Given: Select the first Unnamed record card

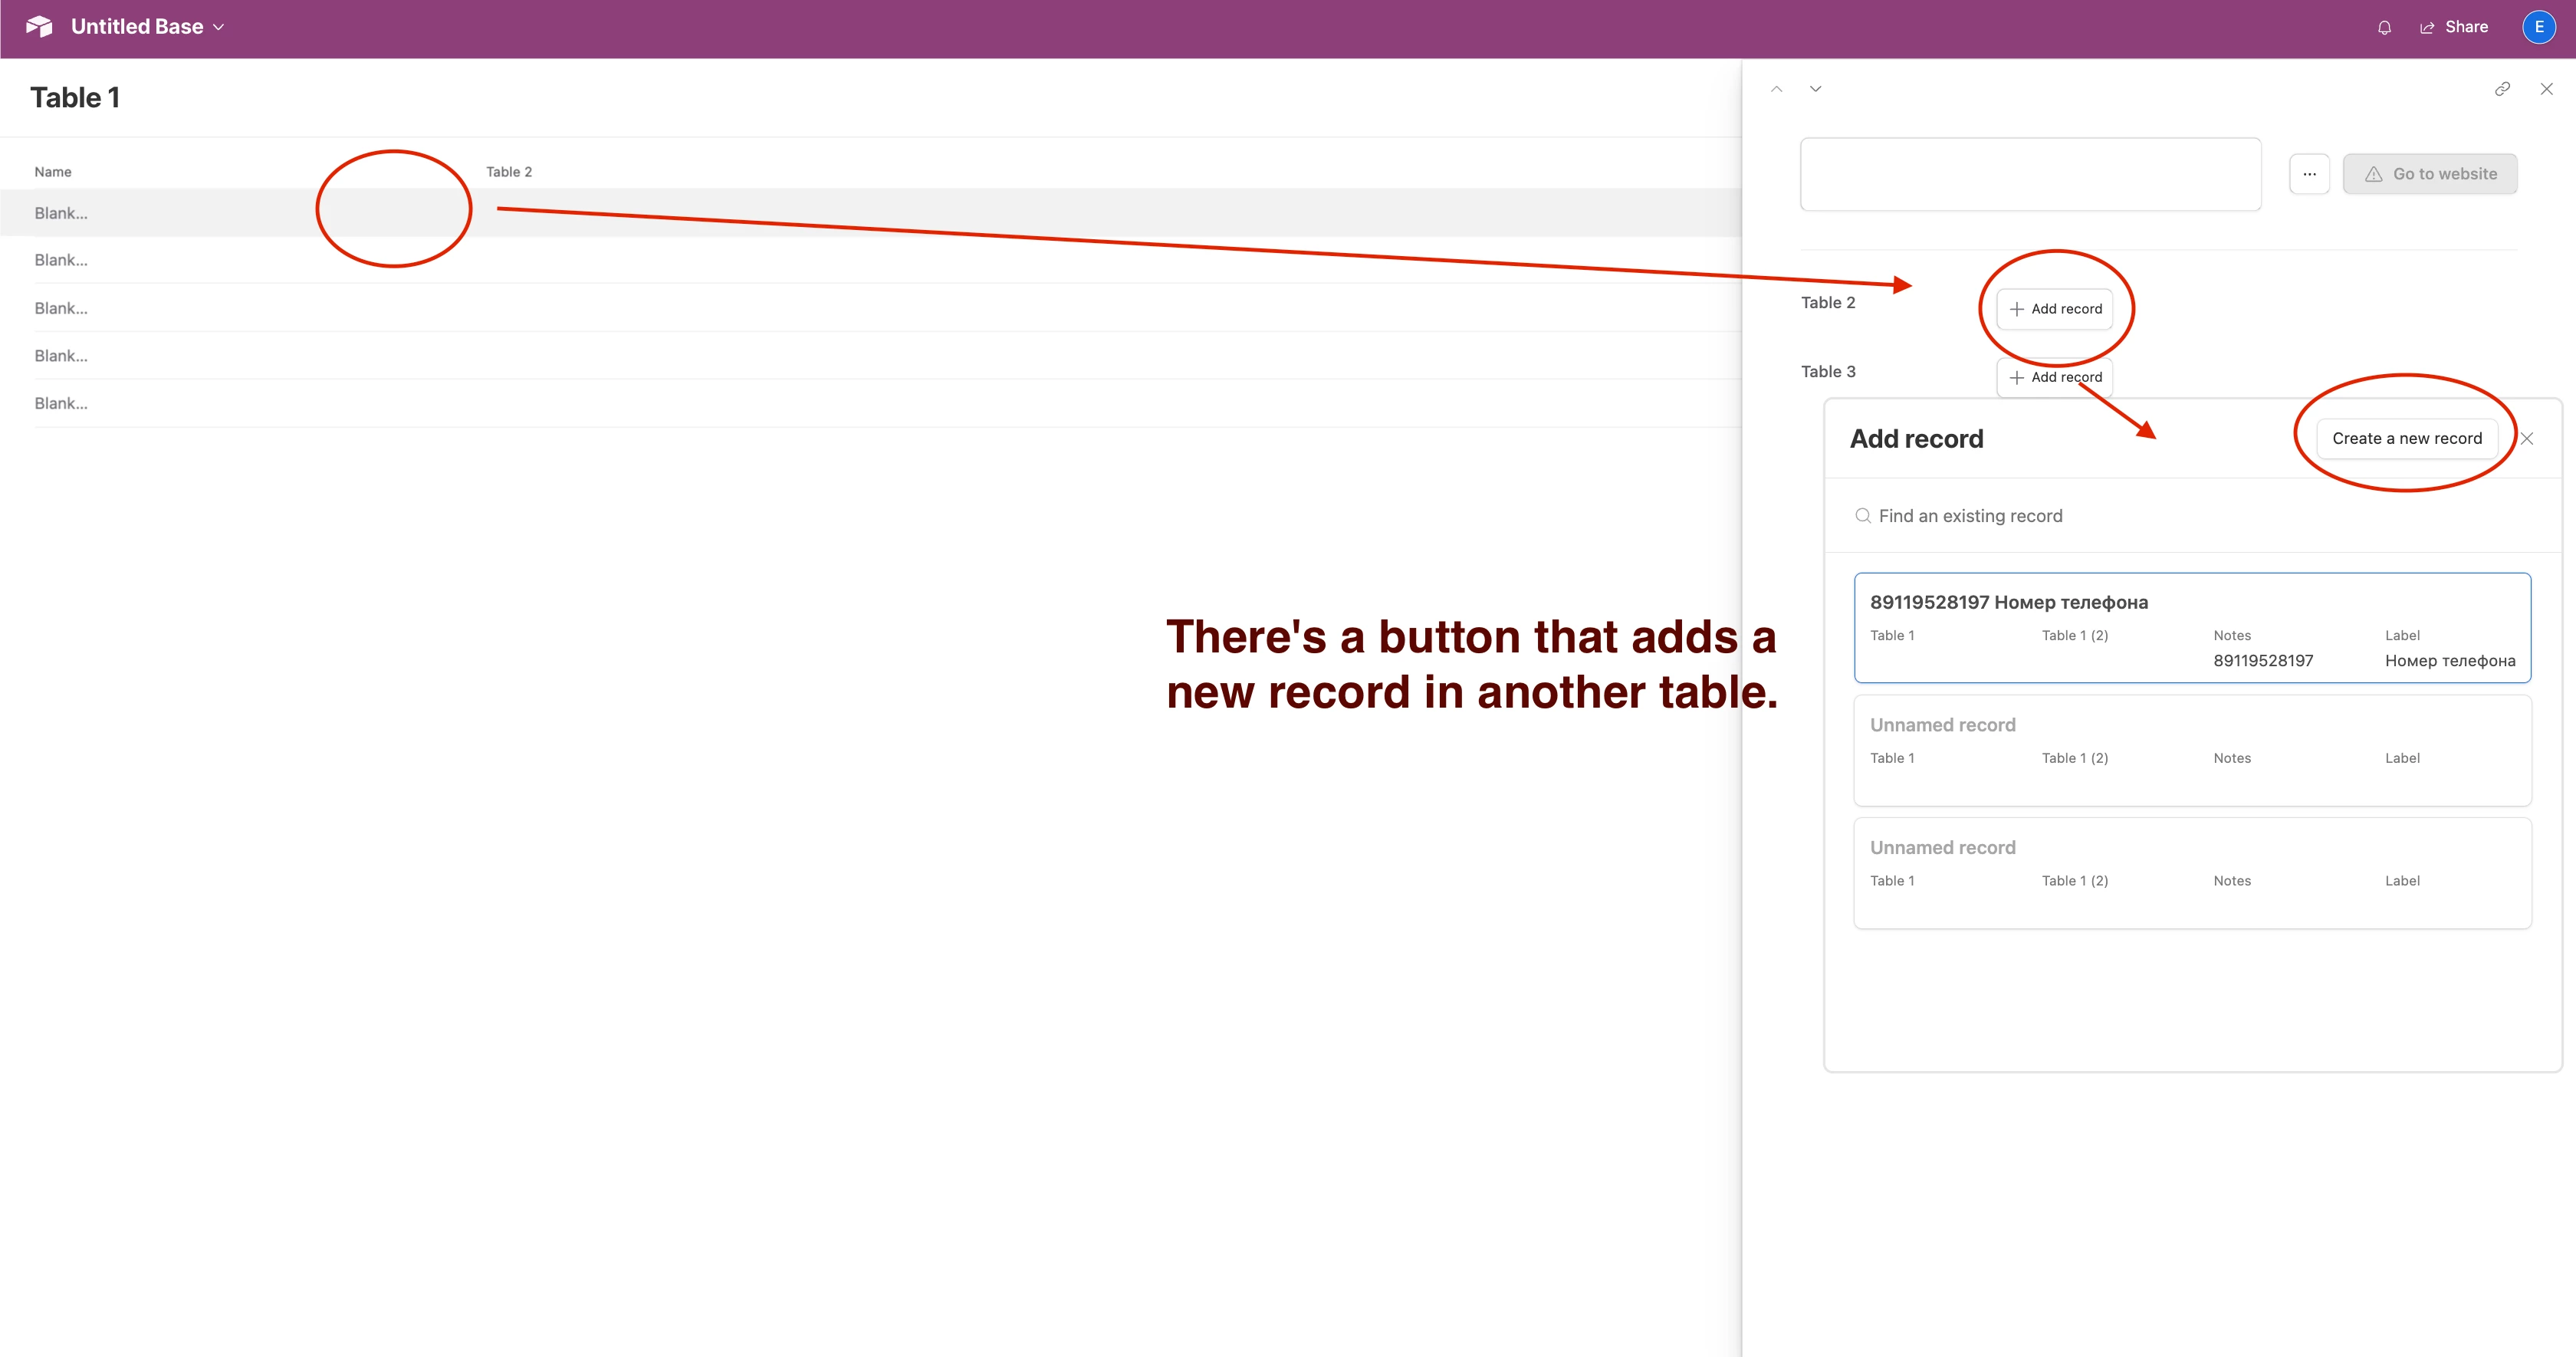Looking at the screenshot, I should click(x=2191, y=750).
